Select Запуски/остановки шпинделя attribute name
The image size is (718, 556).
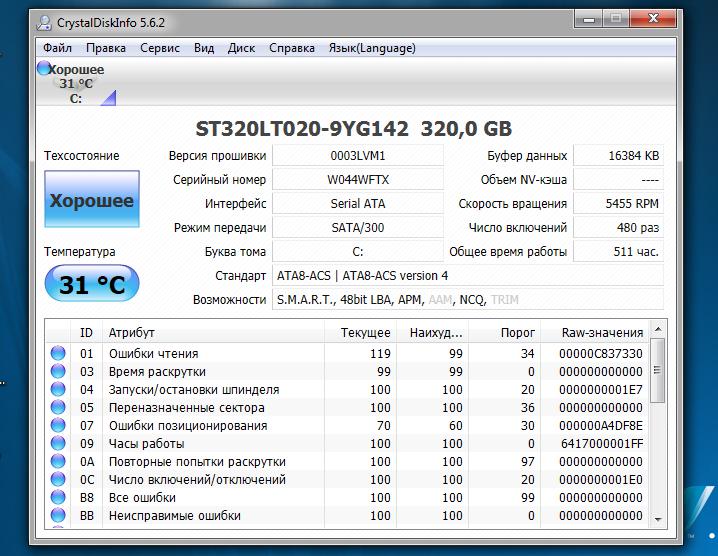pos(194,390)
